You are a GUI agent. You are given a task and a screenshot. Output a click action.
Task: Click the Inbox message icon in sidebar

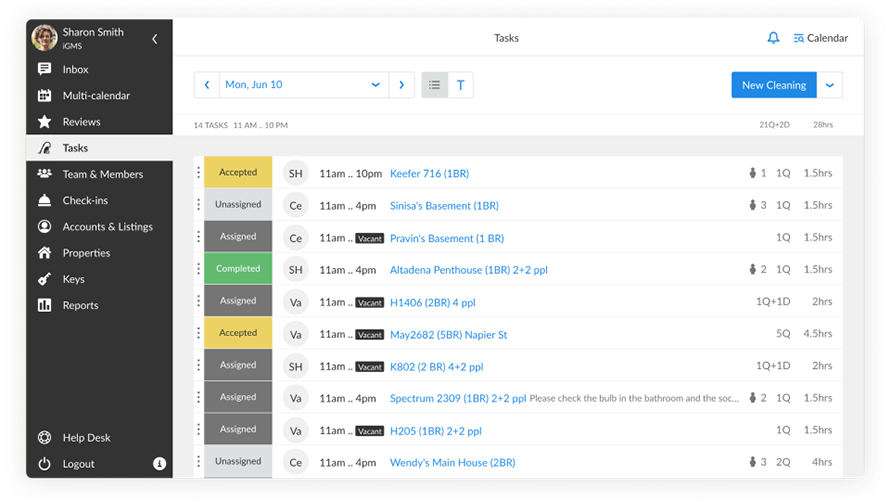point(44,69)
